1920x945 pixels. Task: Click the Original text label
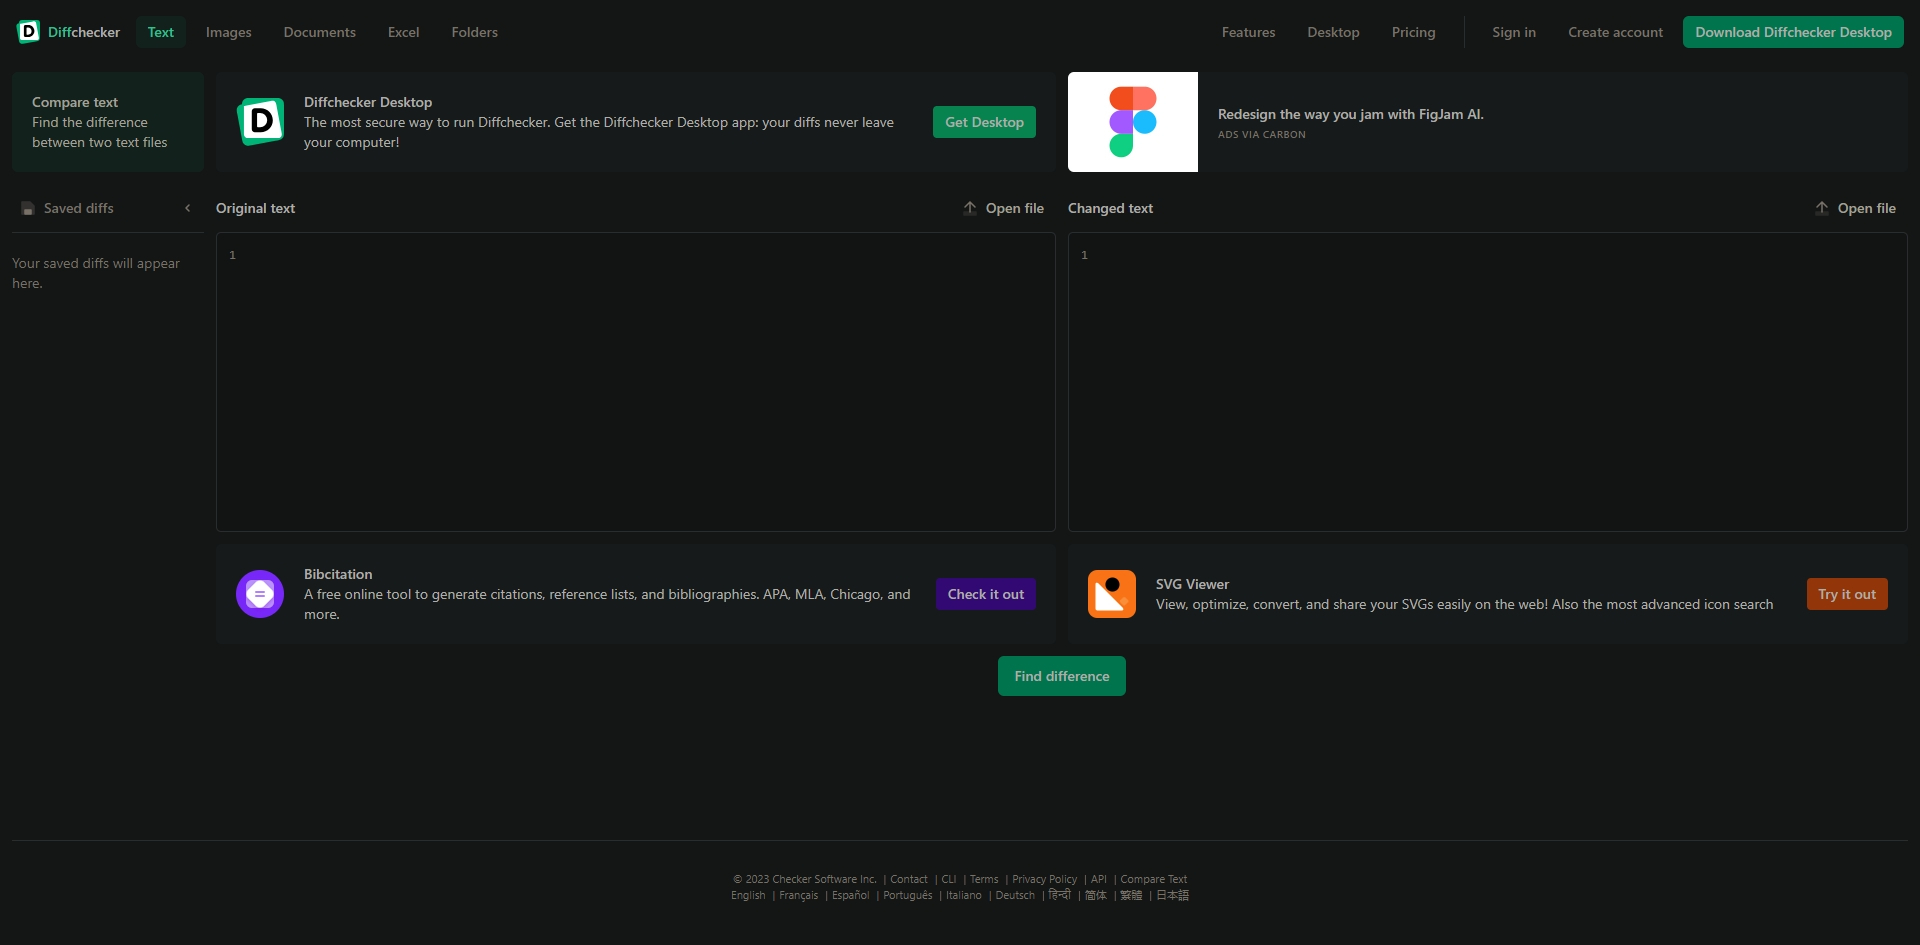(x=256, y=208)
